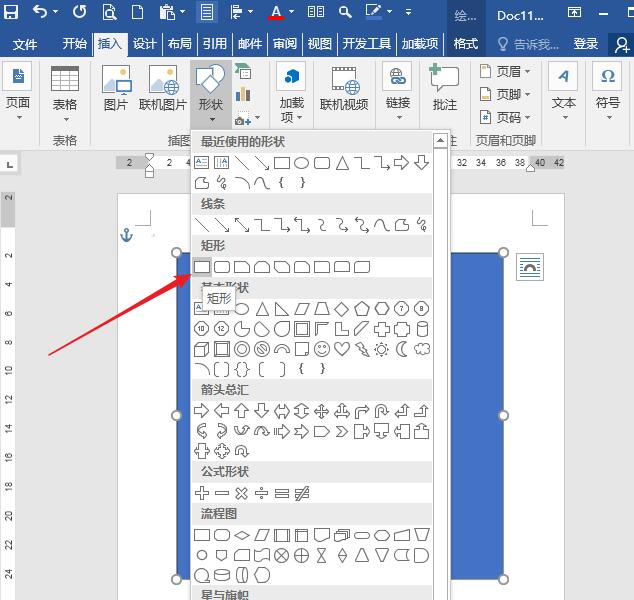Open the 文件 File menu
The height and width of the screenshot is (600, 634).
(25, 44)
